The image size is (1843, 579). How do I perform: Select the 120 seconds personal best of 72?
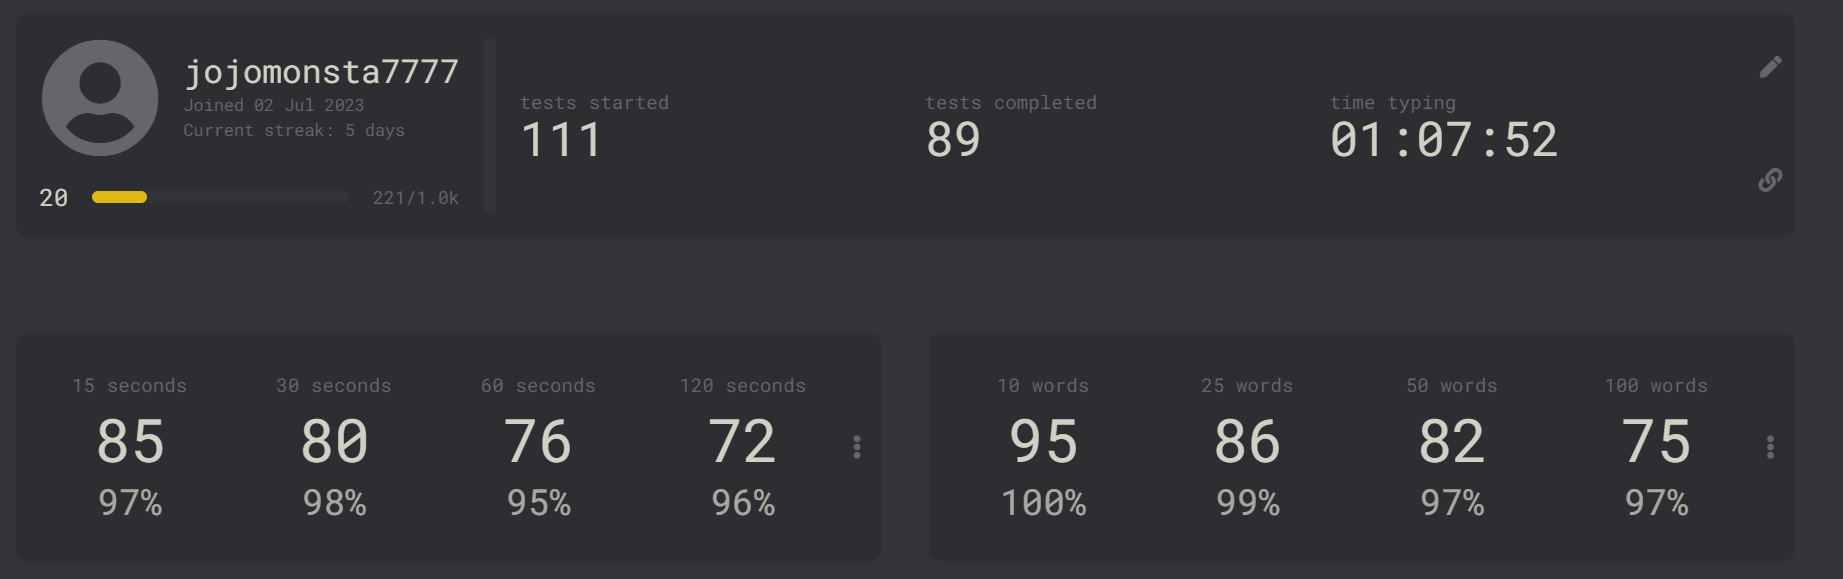(742, 442)
